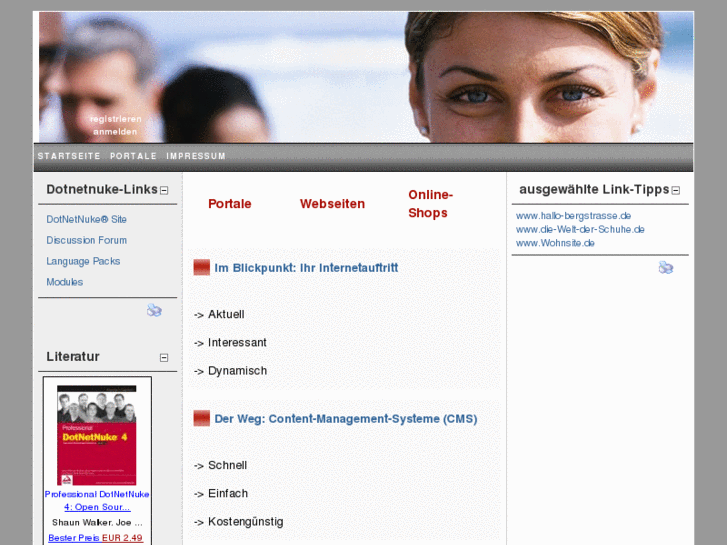
Task: Click the Shaun Walker, Joe ... author text
Action: point(97,523)
